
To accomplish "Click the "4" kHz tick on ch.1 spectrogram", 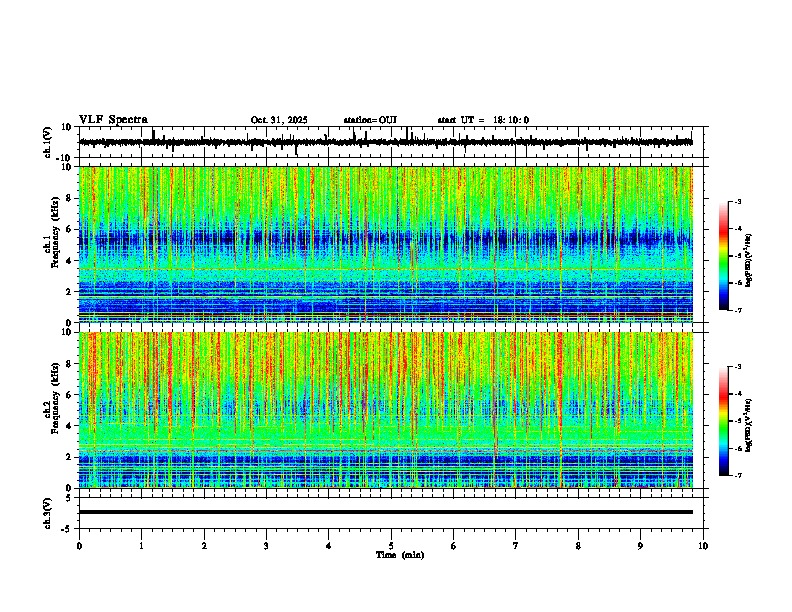I will [70, 261].
